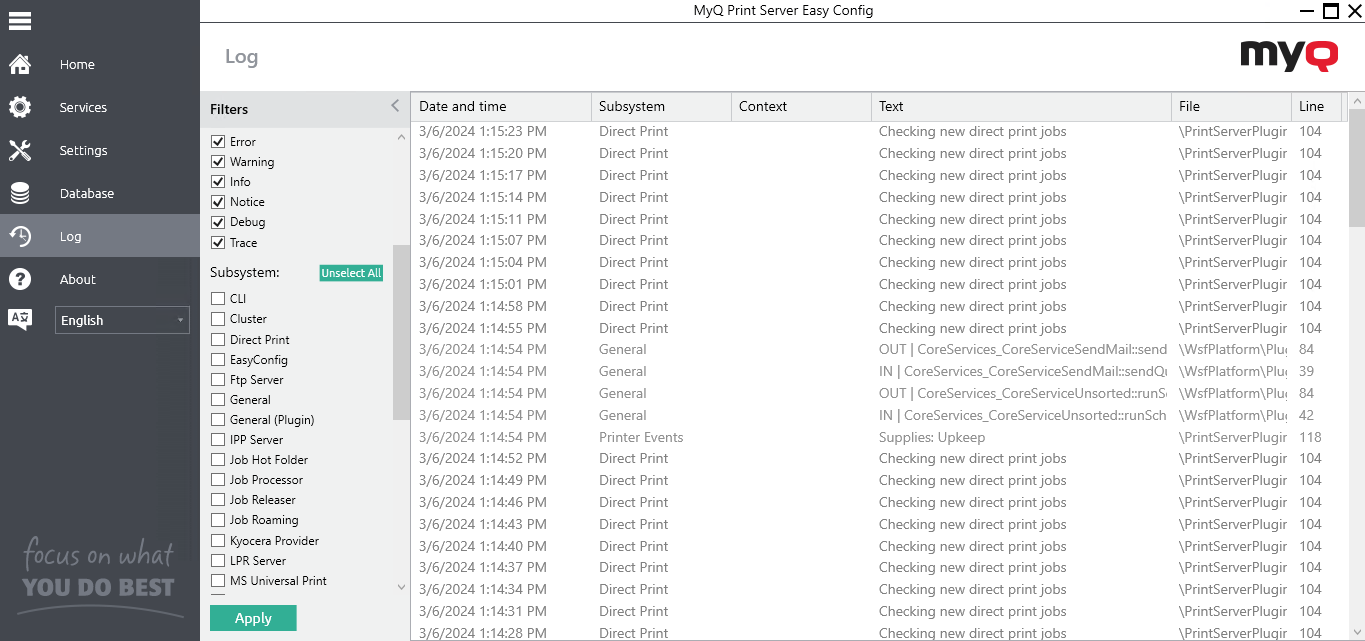
Task: Click the Subsystem column header
Action: point(633,106)
